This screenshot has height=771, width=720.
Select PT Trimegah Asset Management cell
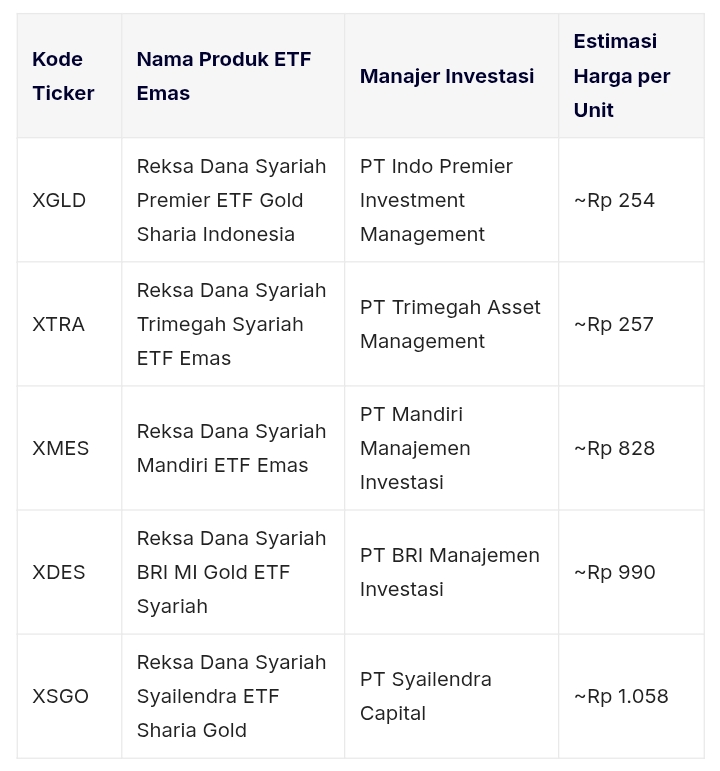coord(450,324)
